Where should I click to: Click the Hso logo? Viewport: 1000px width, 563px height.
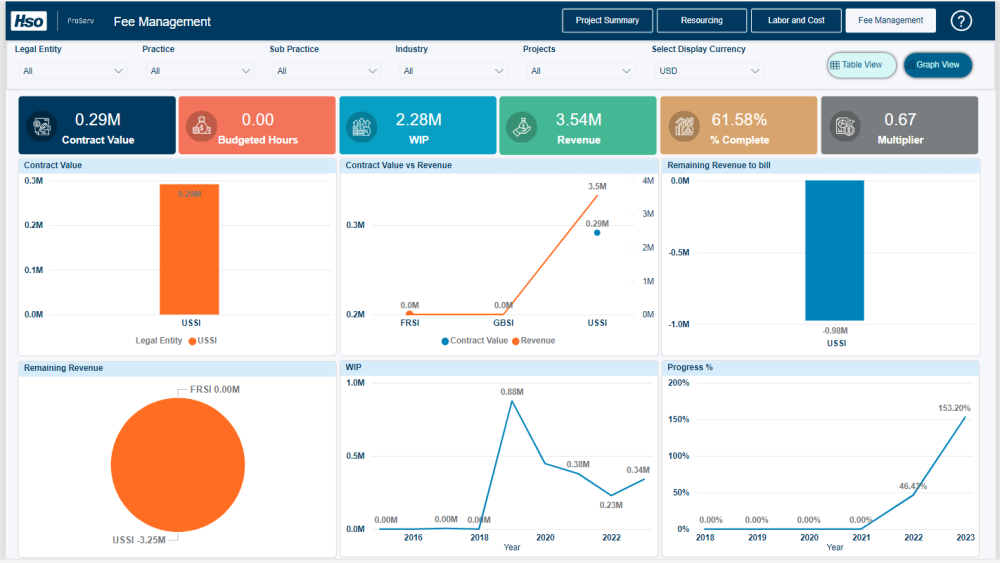point(29,21)
